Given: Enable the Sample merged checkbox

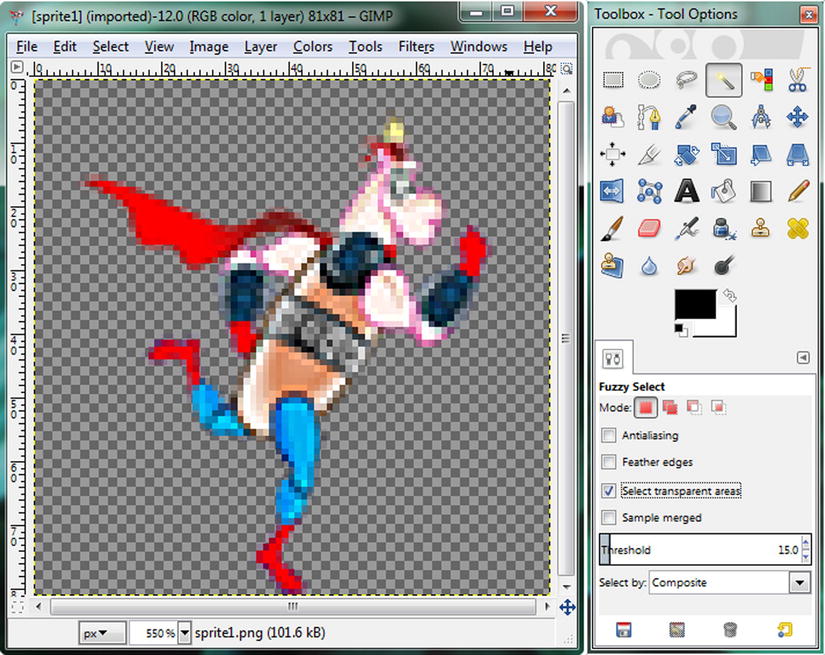Looking at the screenshot, I should (609, 517).
